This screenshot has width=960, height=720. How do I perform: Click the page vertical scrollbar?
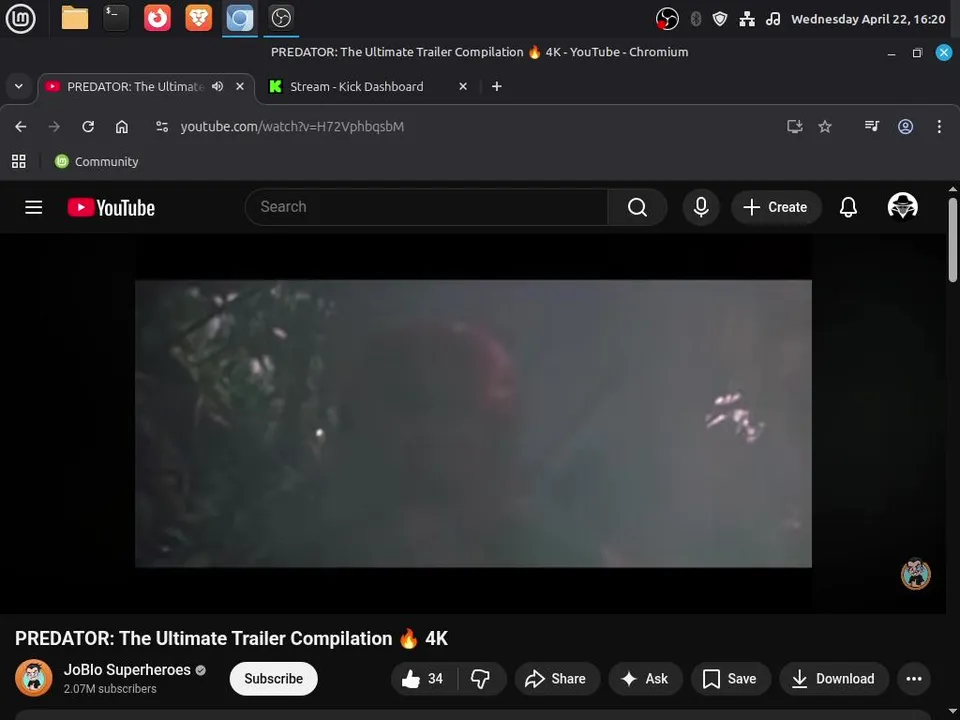pos(953,240)
